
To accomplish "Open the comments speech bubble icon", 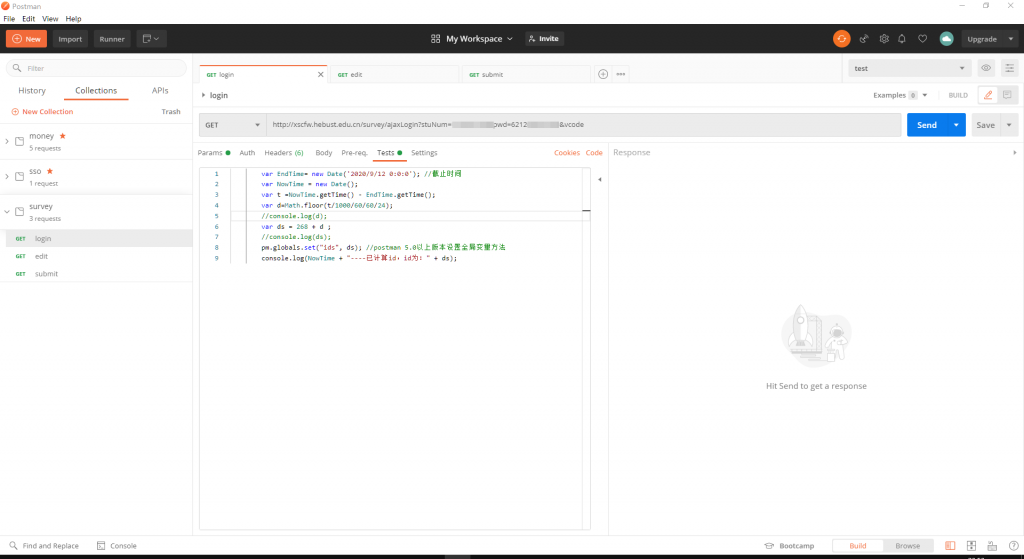I will coord(1007,95).
